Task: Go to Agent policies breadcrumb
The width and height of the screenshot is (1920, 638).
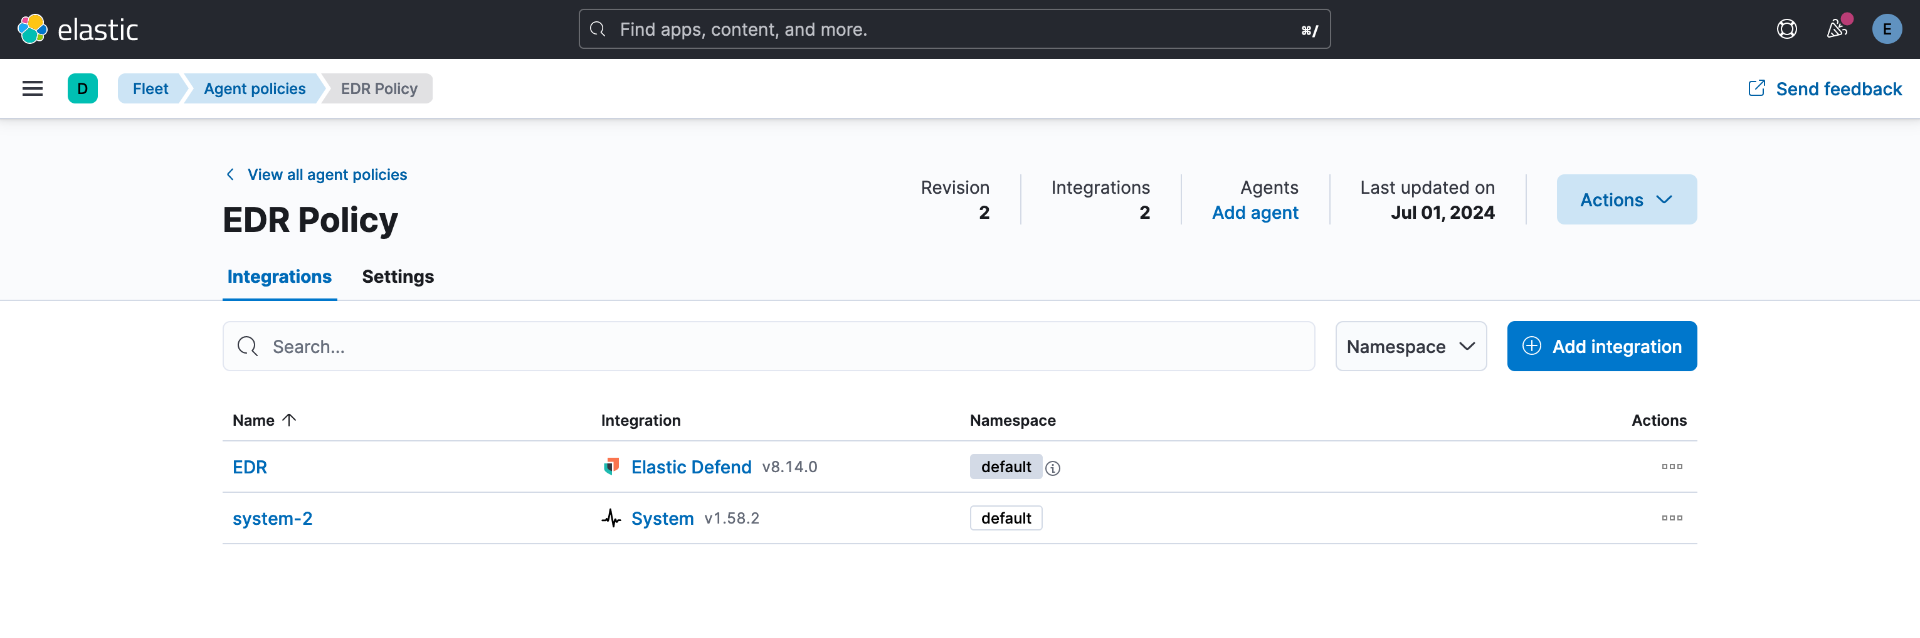Action: click(x=255, y=89)
